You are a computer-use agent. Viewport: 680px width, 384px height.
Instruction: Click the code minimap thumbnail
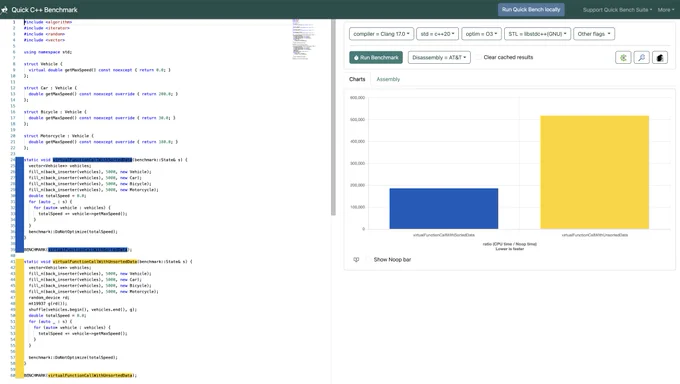pyautogui.click(x=303, y=39)
